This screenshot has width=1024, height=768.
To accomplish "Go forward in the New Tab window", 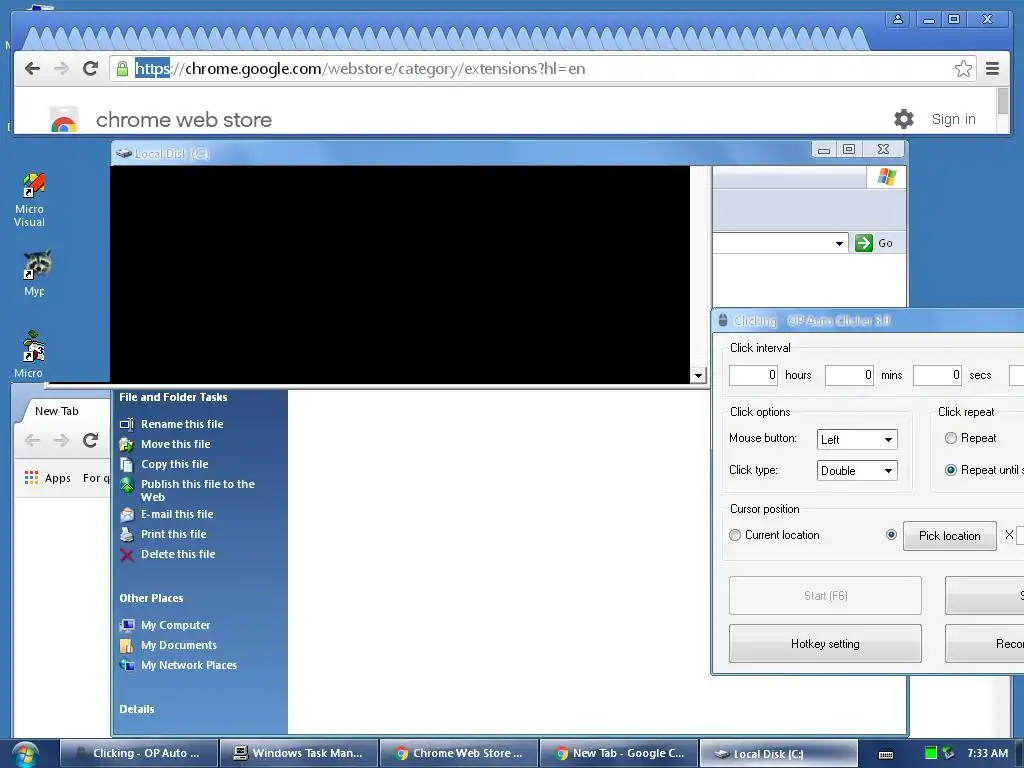I will pos(61,440).
